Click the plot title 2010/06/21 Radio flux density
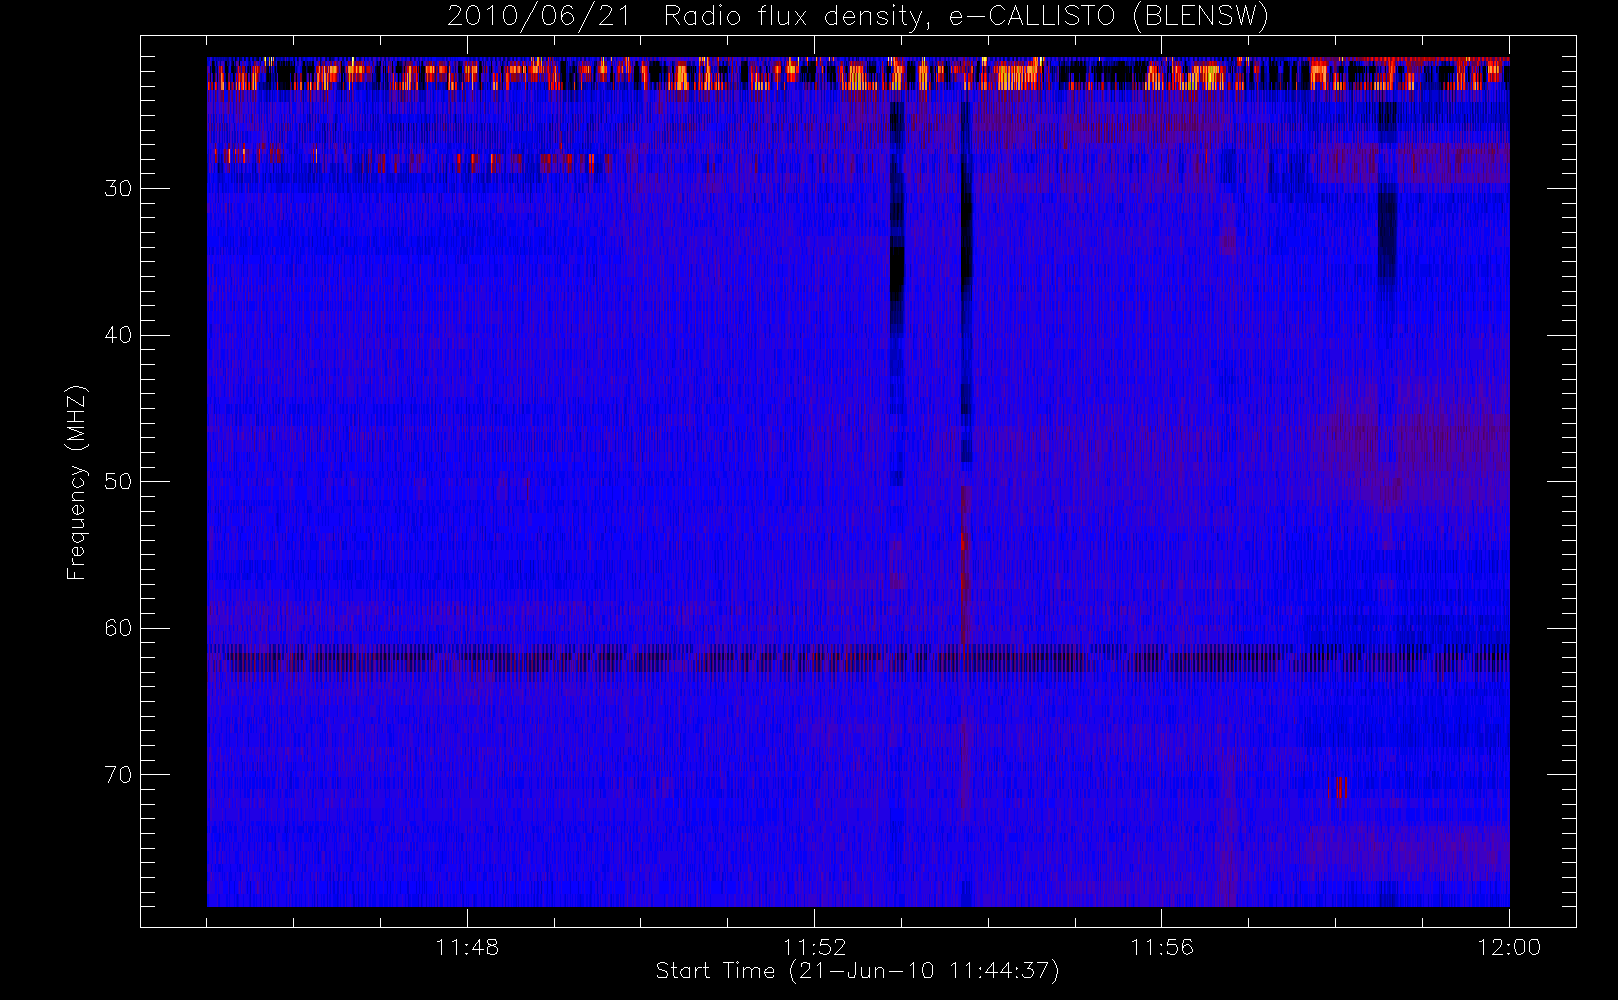Image resolution: width=1618 pixels, height=1000 pixels. [858, 17]
